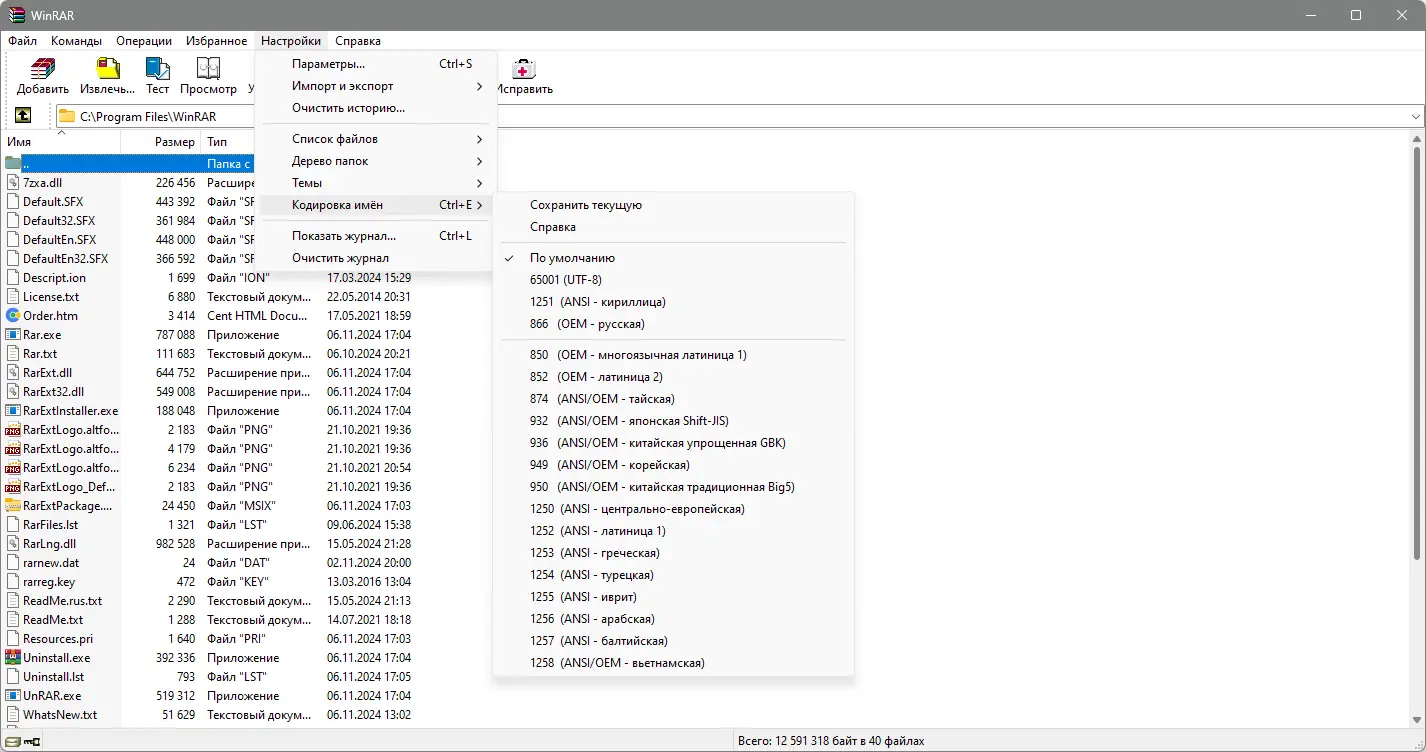This screenshot has width=1426, height=752.
Task: Select the Default.SFX file icon
Action: 13,202
